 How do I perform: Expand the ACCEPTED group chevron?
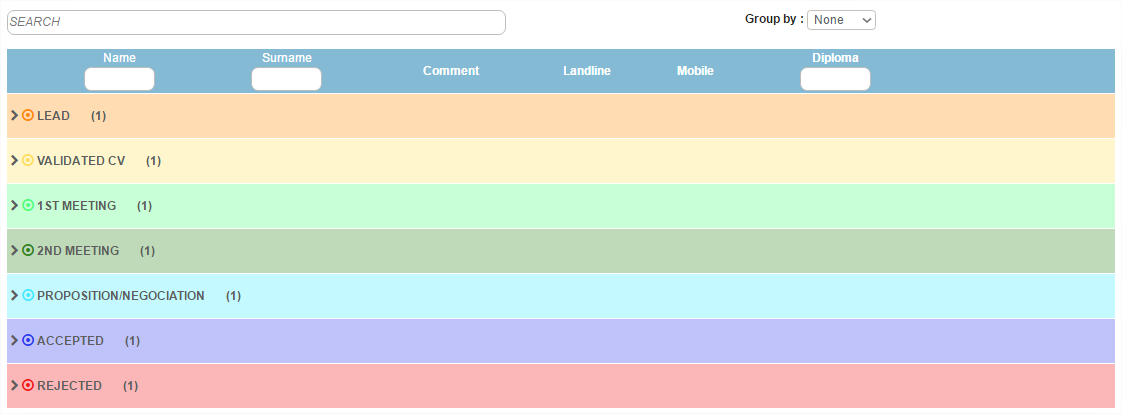pos(14,341)
